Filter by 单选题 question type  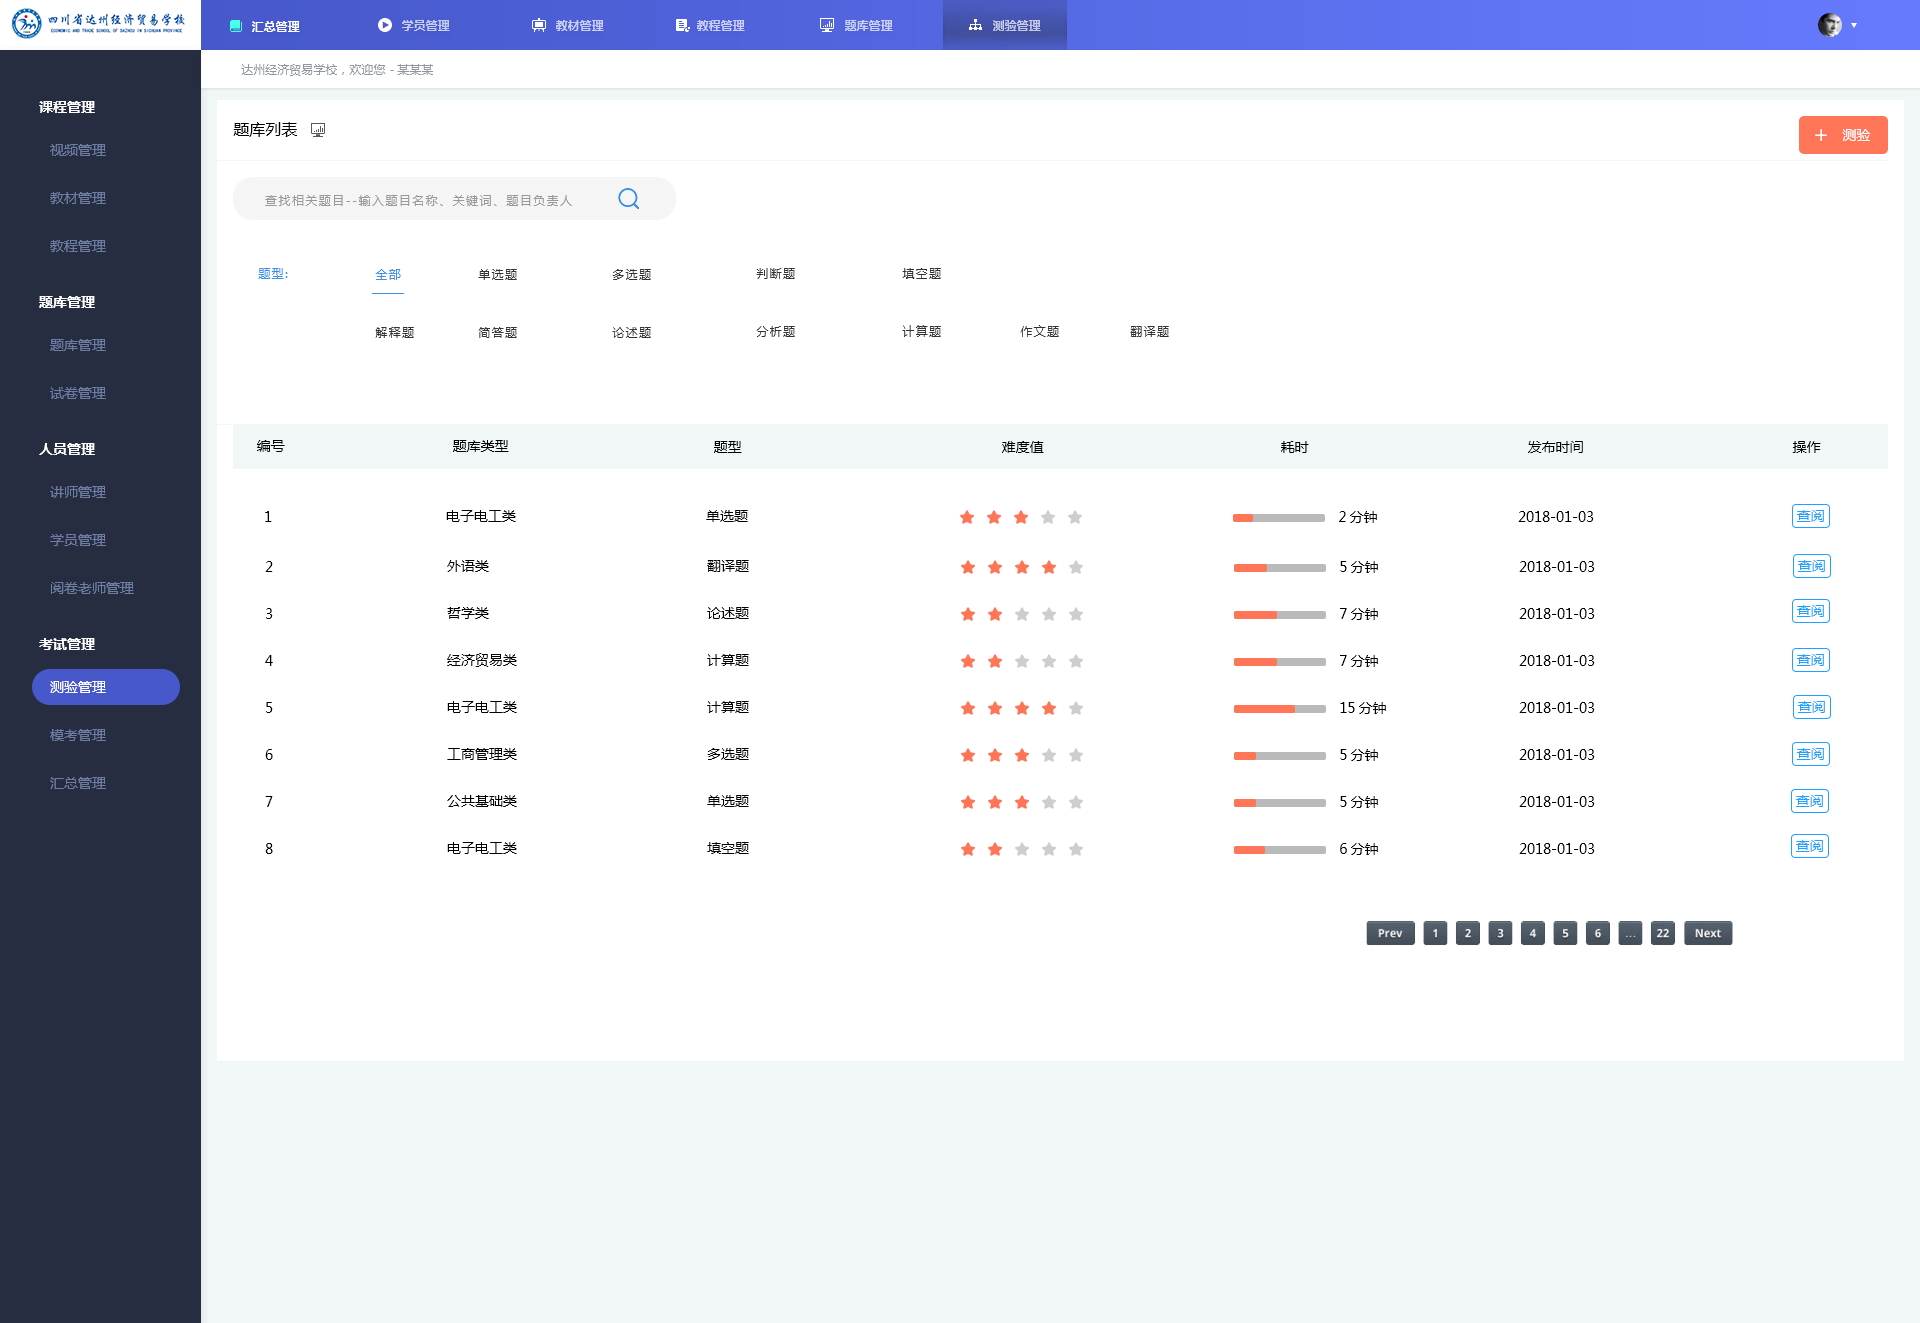pyautogui.click(x=497, y=274)
